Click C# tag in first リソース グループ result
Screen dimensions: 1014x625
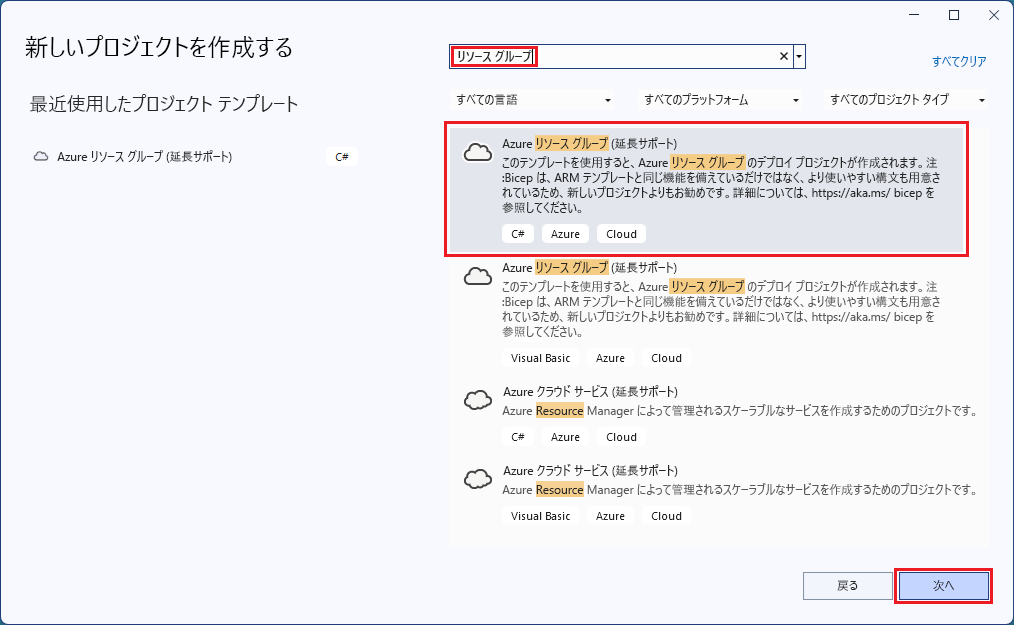(518, 234)
